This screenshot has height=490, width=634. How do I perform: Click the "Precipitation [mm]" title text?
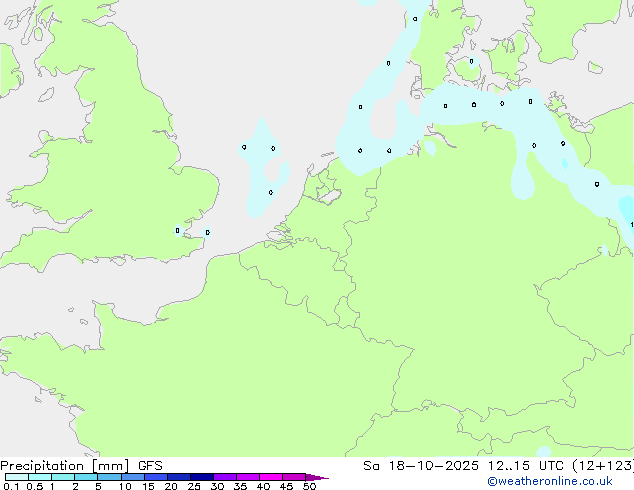point(65,466)
